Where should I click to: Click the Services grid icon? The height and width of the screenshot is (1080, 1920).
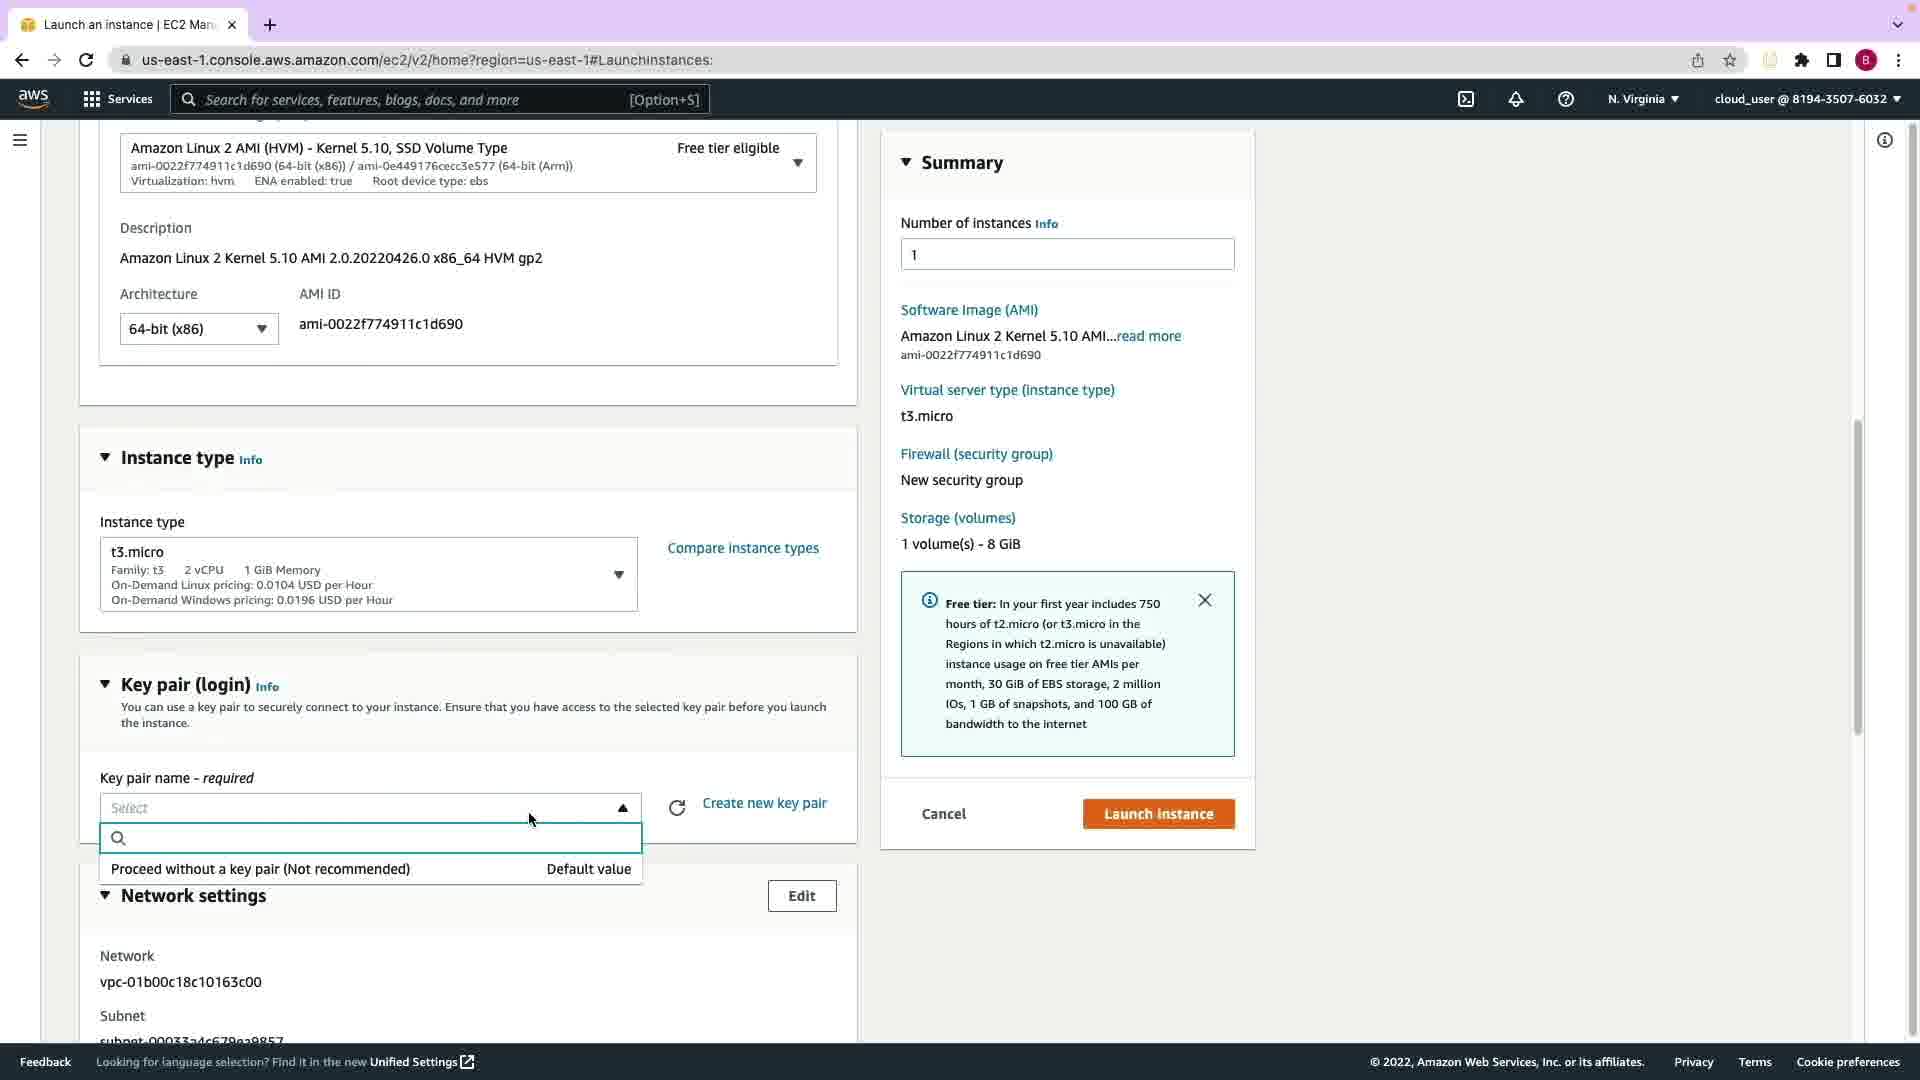[92, 99]
